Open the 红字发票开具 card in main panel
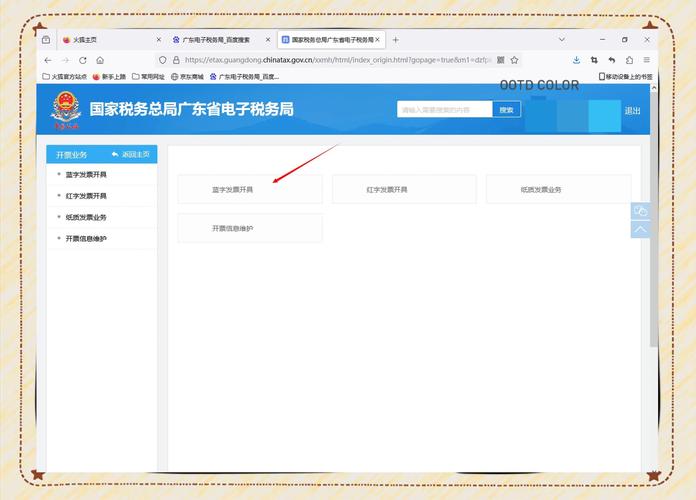The width and height of the screenshot is (696, 500). click(404, 190)
